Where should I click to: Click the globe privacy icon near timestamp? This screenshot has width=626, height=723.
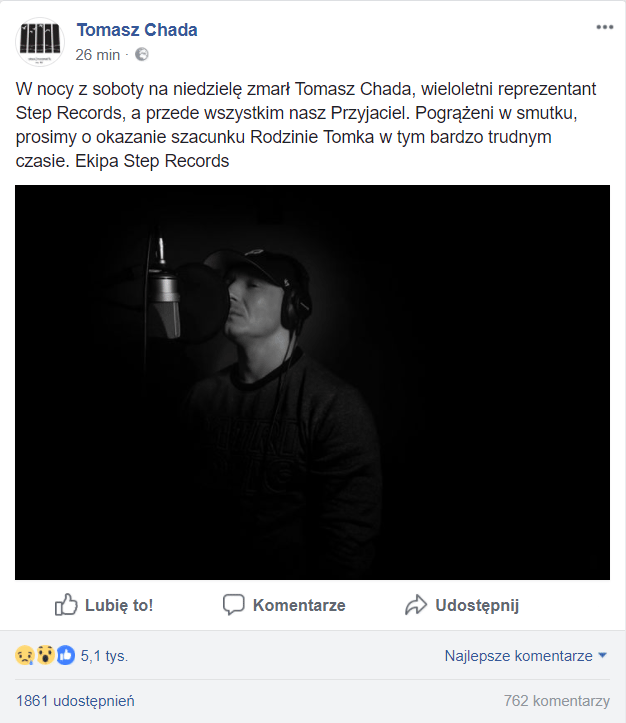(x=141, y=54)
